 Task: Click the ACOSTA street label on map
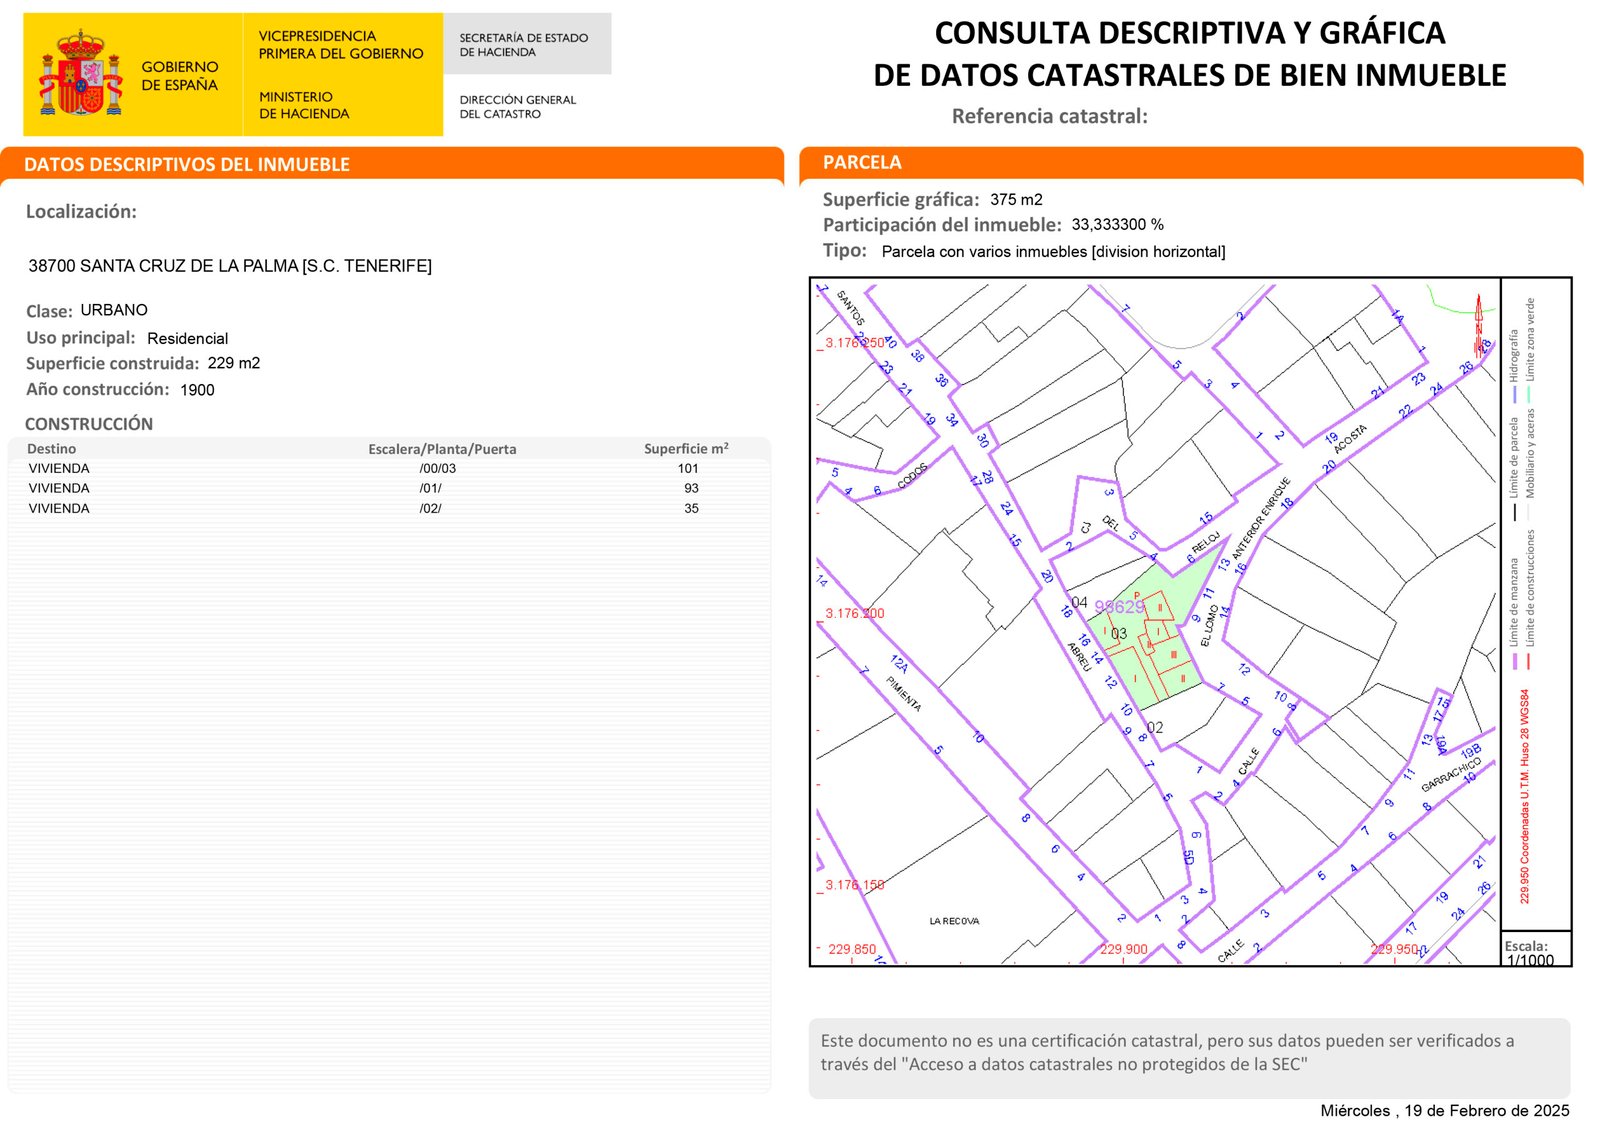(1350, 439)
